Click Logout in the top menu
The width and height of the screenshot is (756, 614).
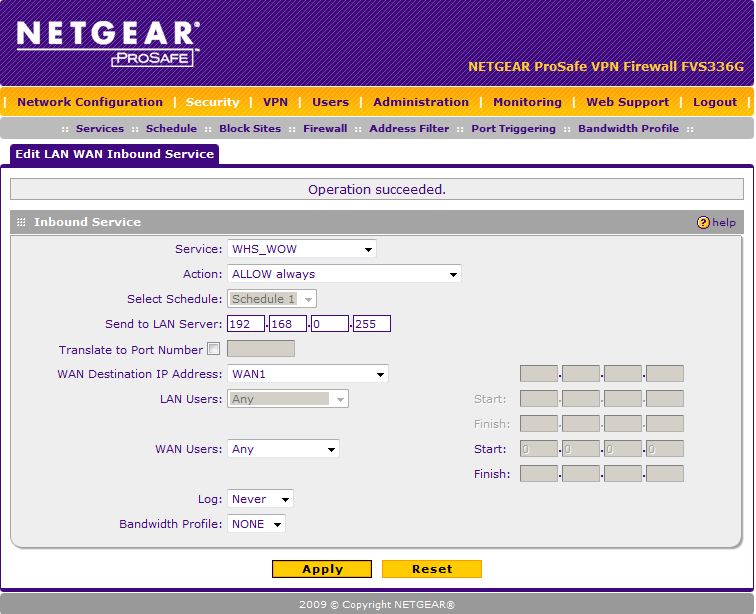click(x=715, y=102)
